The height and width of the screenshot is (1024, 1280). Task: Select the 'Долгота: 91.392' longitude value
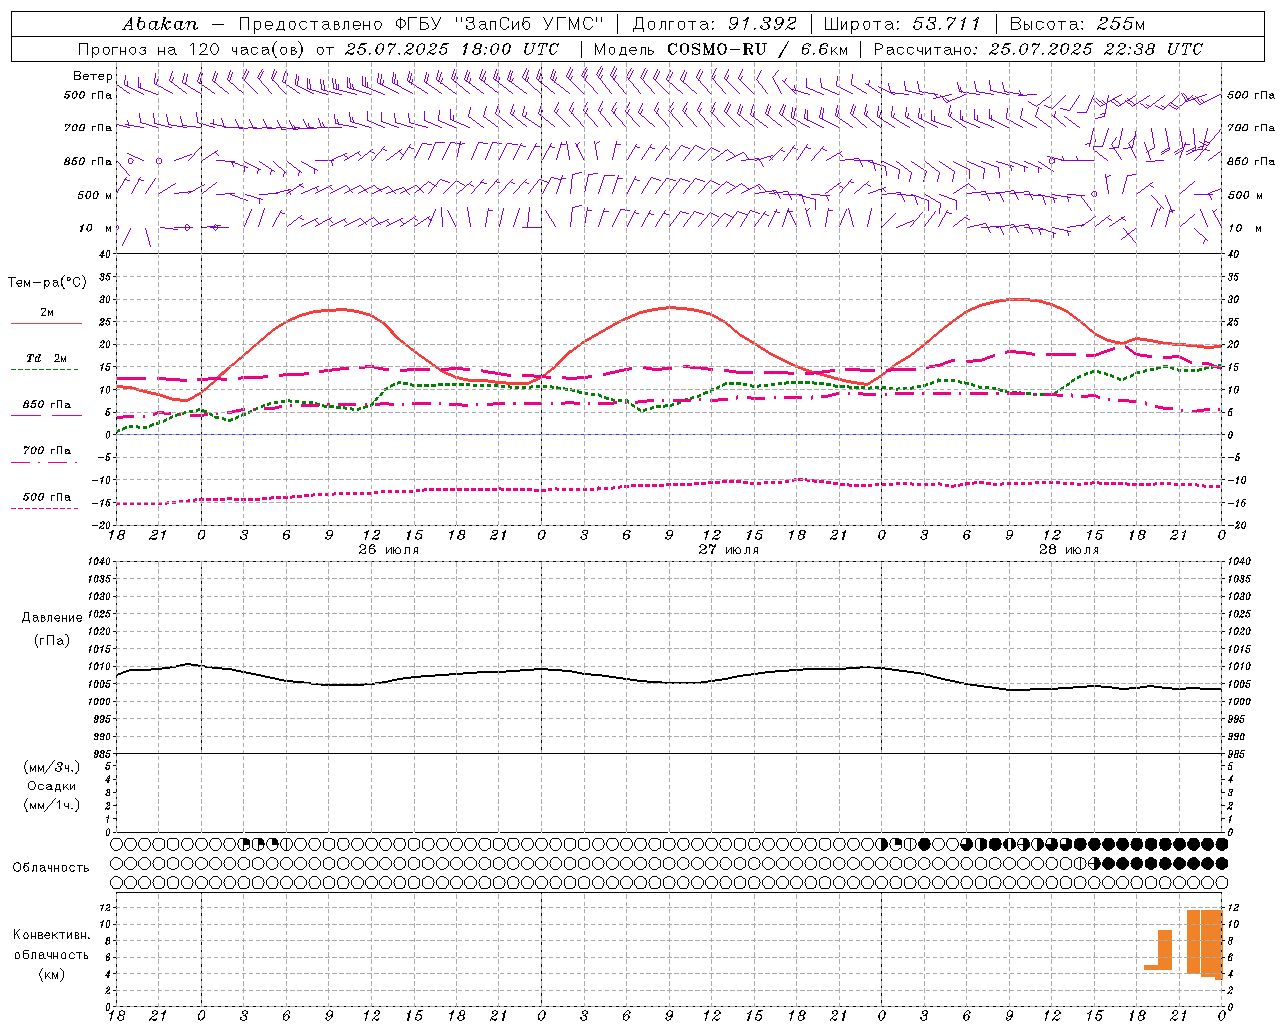(x=715, y=23)
